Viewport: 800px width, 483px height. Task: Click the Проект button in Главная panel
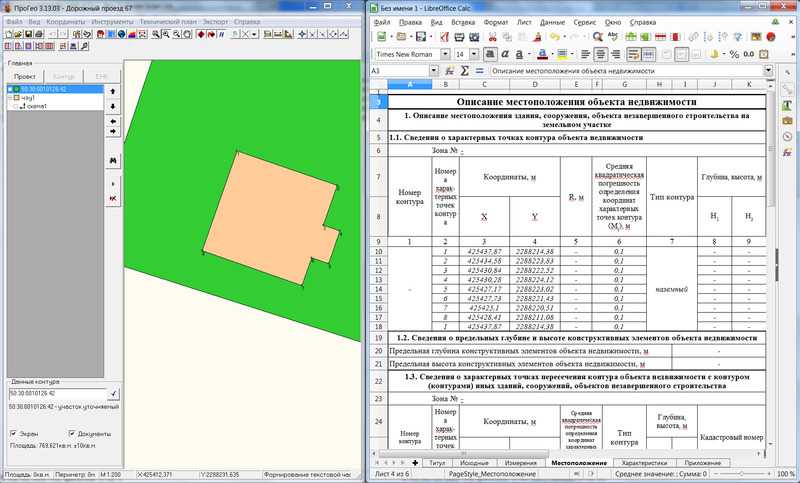27,76
